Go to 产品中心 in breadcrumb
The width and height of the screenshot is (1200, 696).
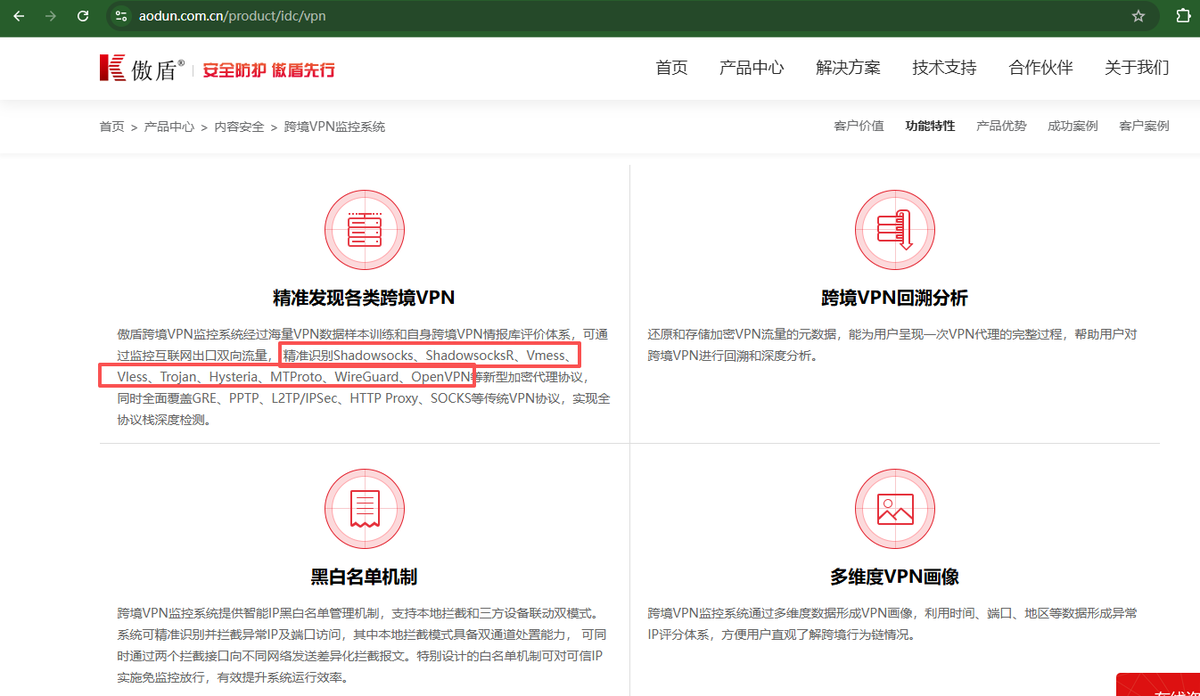(169, 127)
